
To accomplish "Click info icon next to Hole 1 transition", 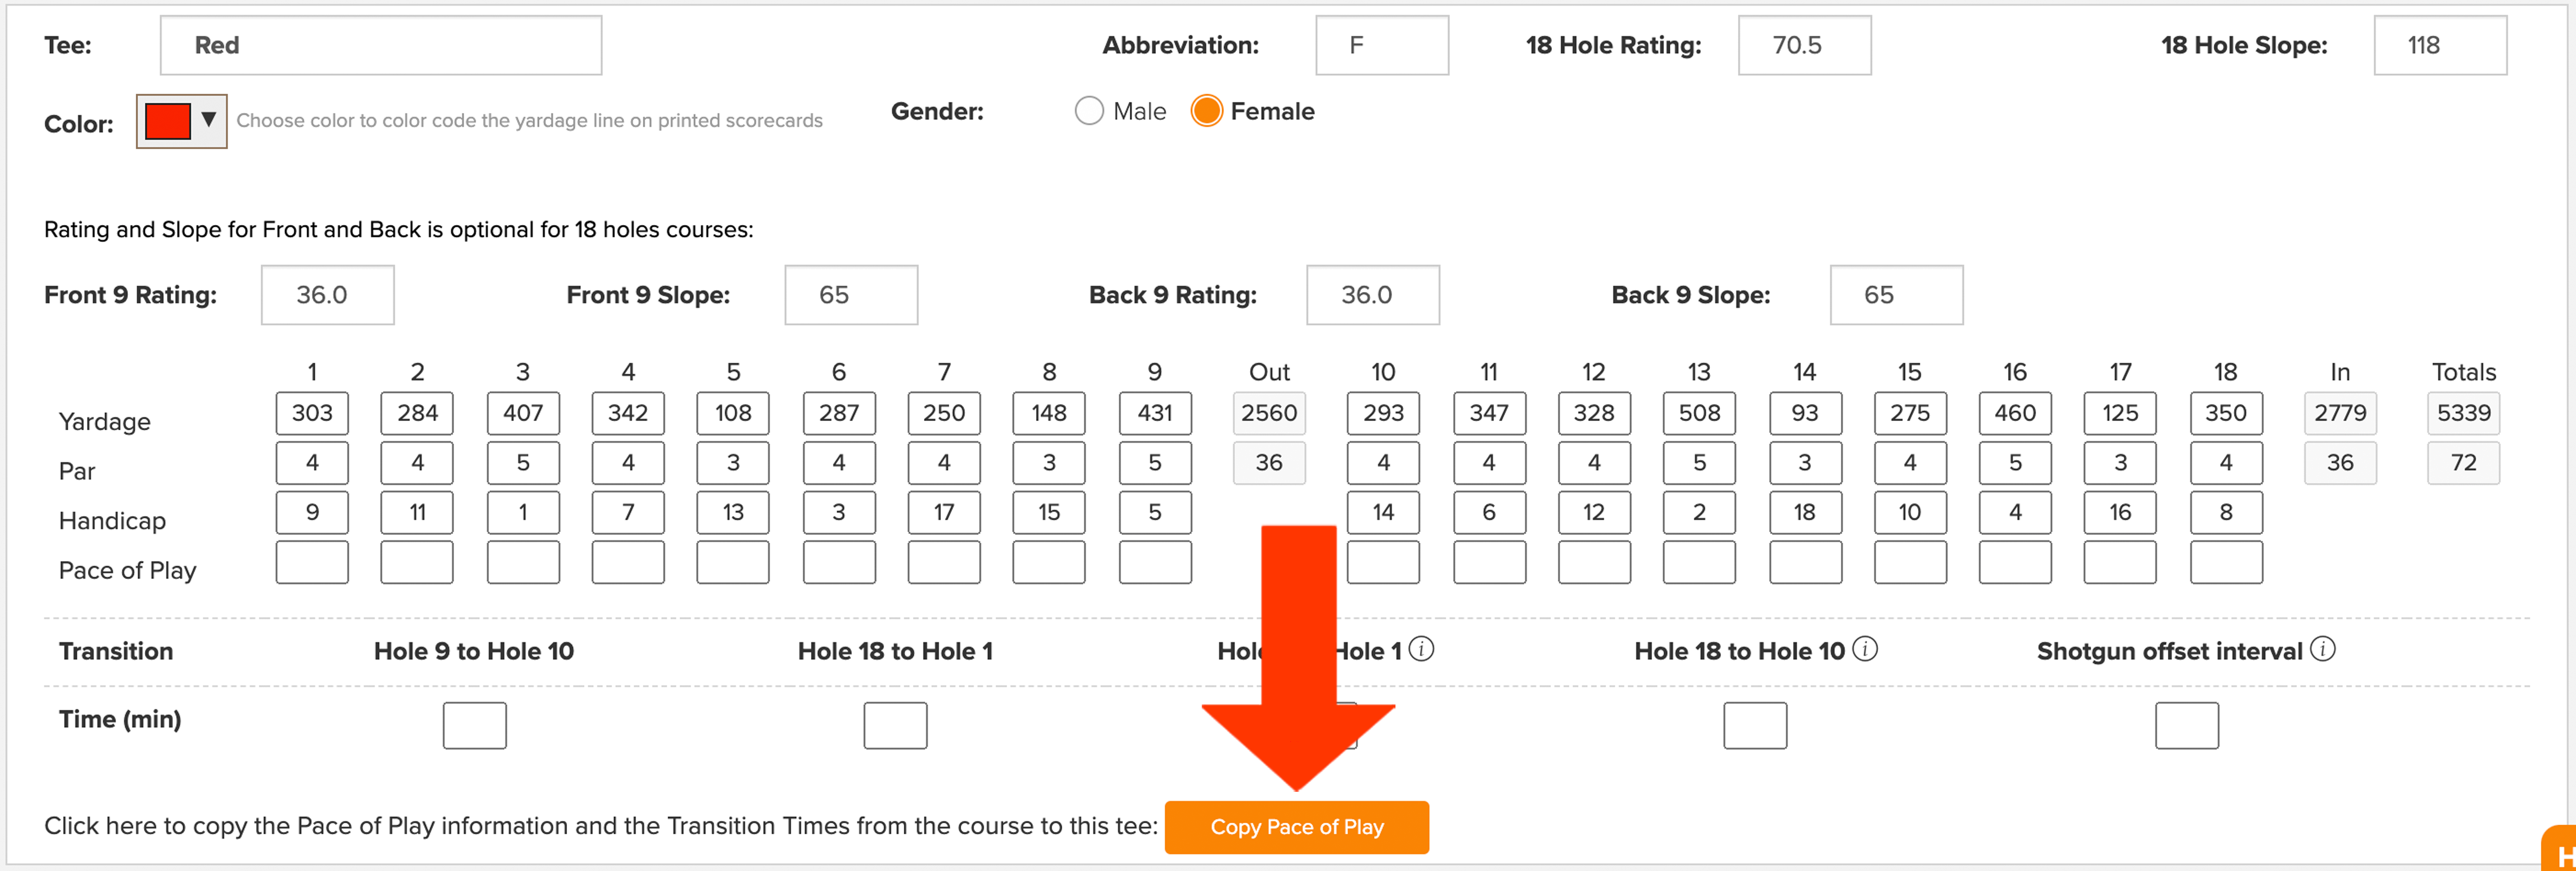I will pyautogui.click(x=1421, y=650).
